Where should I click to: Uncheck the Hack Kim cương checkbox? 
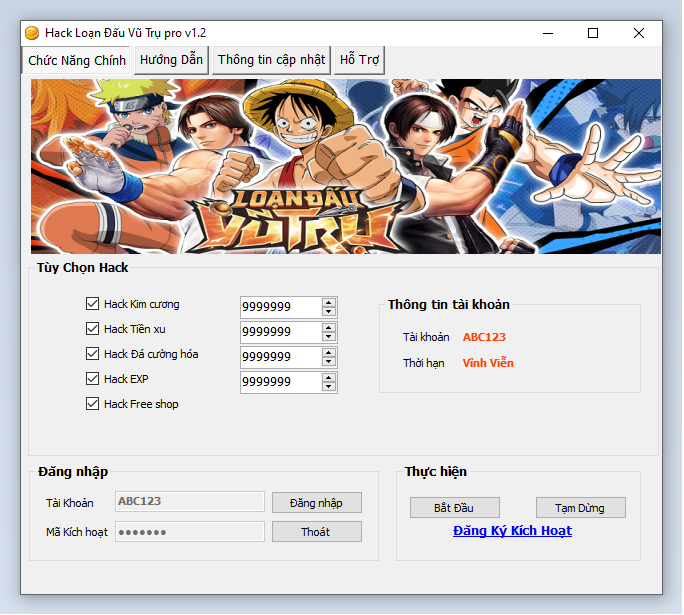click(x=93, y=304)
